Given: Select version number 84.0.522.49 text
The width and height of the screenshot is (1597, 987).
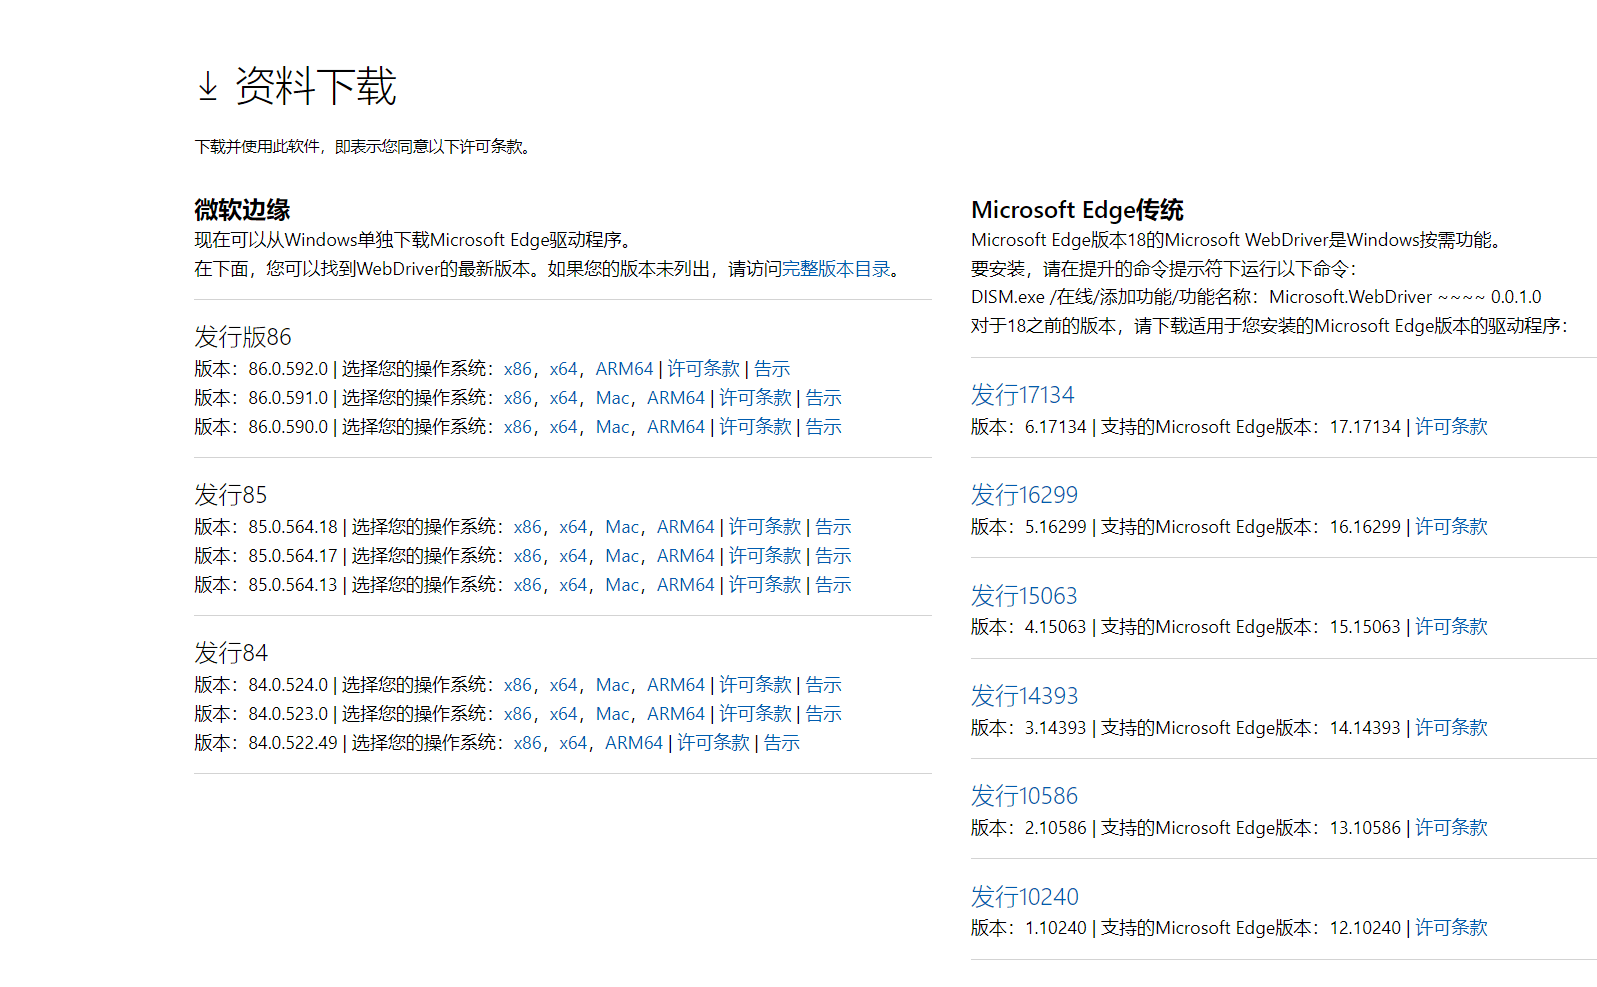Looking at the screenshot, I should pyautogui.click(x=293, y=743).
